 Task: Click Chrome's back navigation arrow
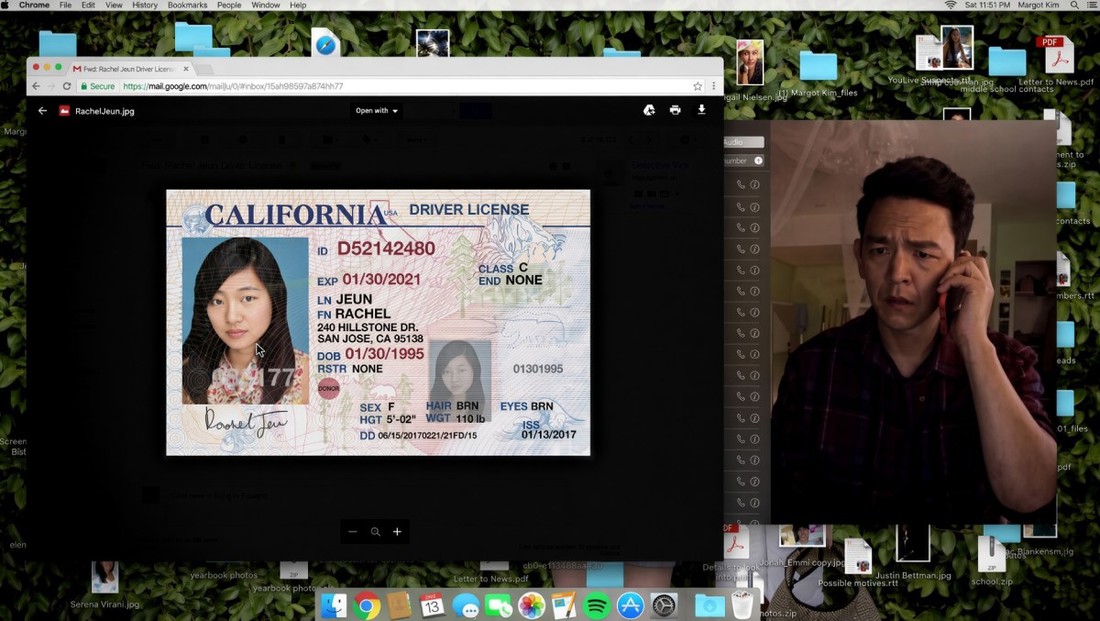pos(36,86)
